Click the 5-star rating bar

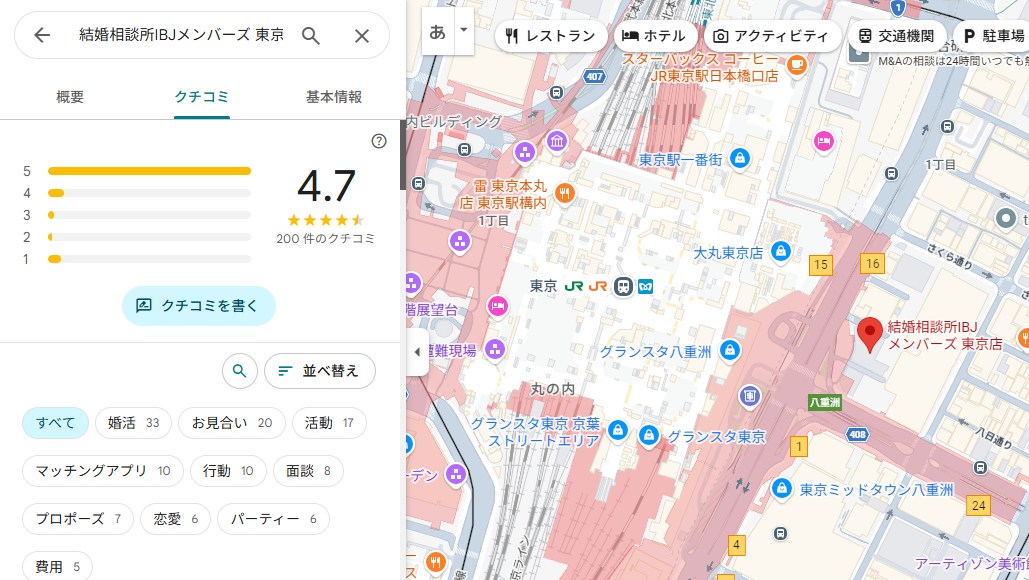pos(149,171)
